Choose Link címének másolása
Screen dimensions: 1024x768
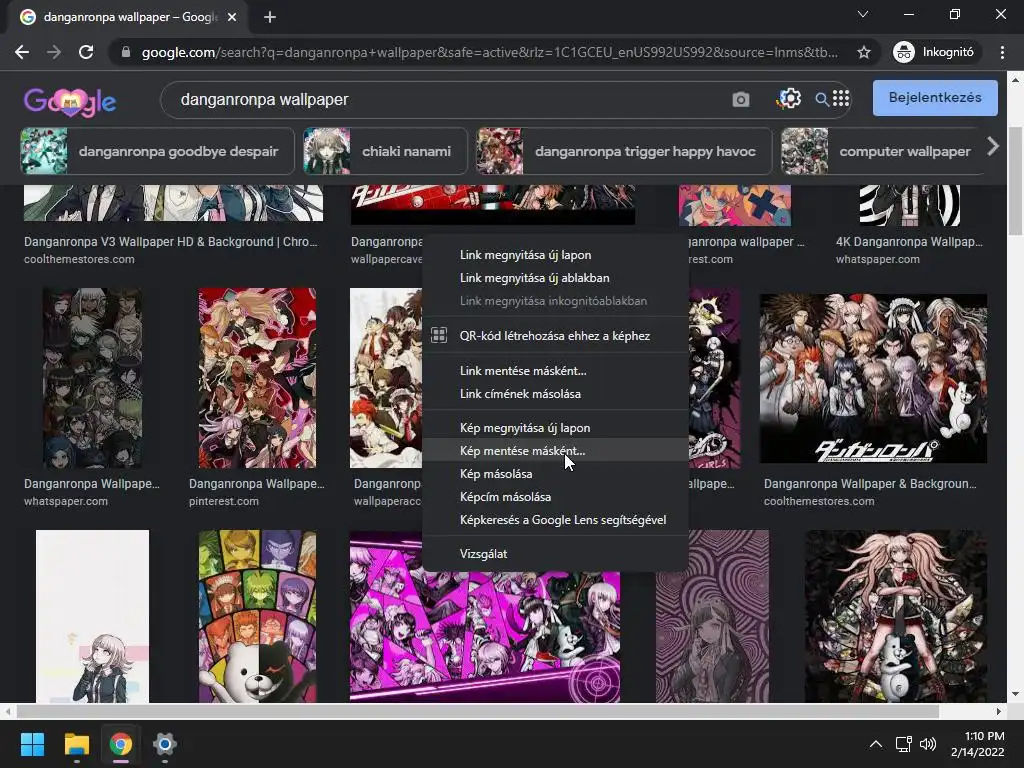tap(556, 394)
